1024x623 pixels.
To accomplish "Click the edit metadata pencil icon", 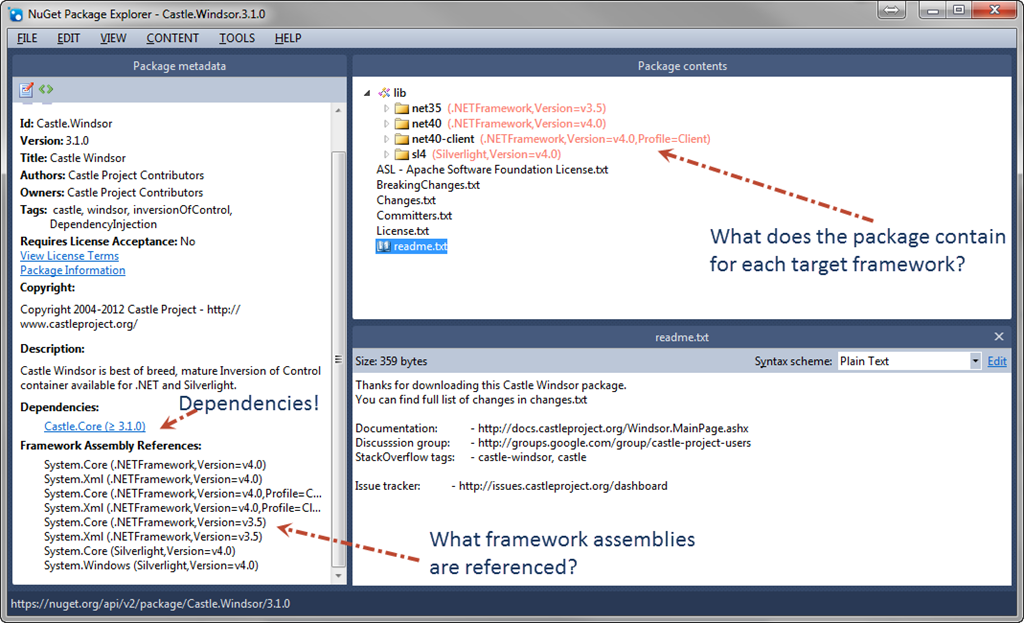I will coord(27,90).
